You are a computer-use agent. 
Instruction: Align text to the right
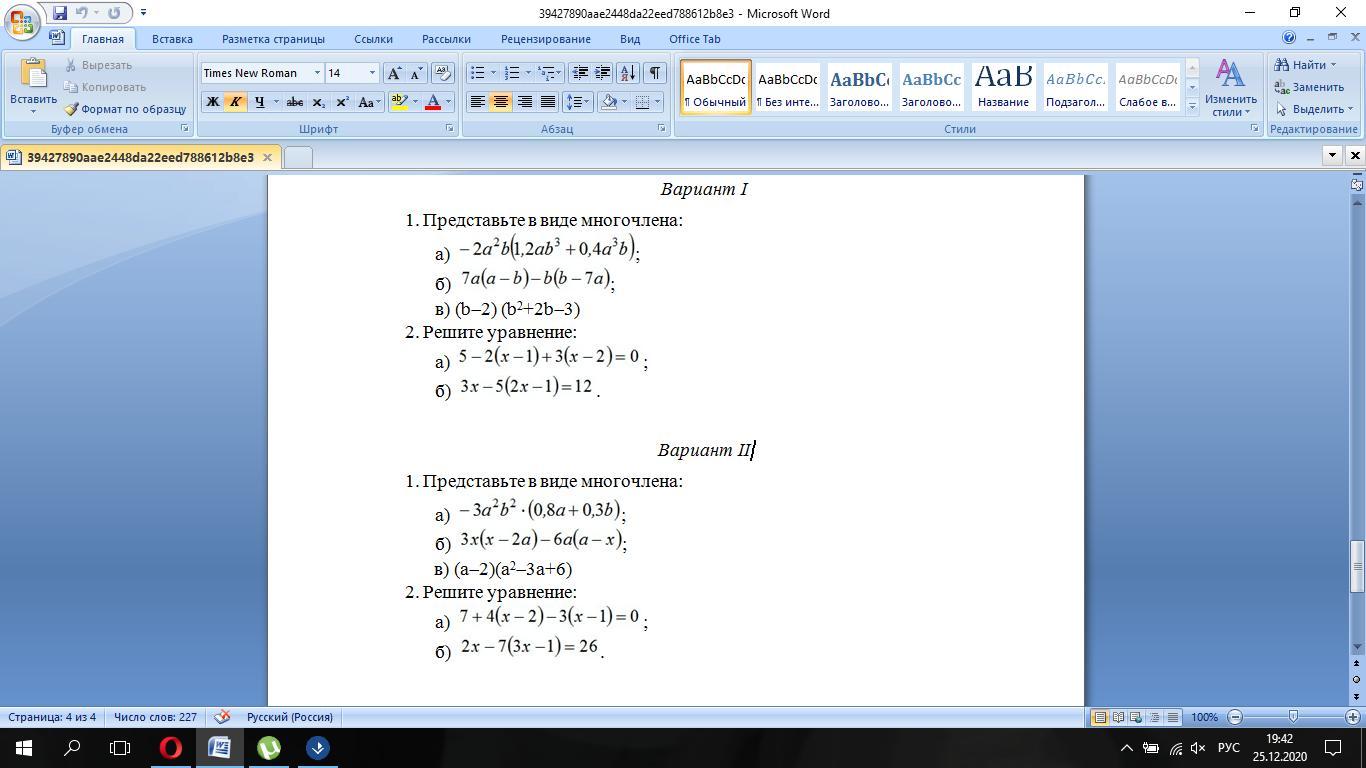(x=524, y=102)
